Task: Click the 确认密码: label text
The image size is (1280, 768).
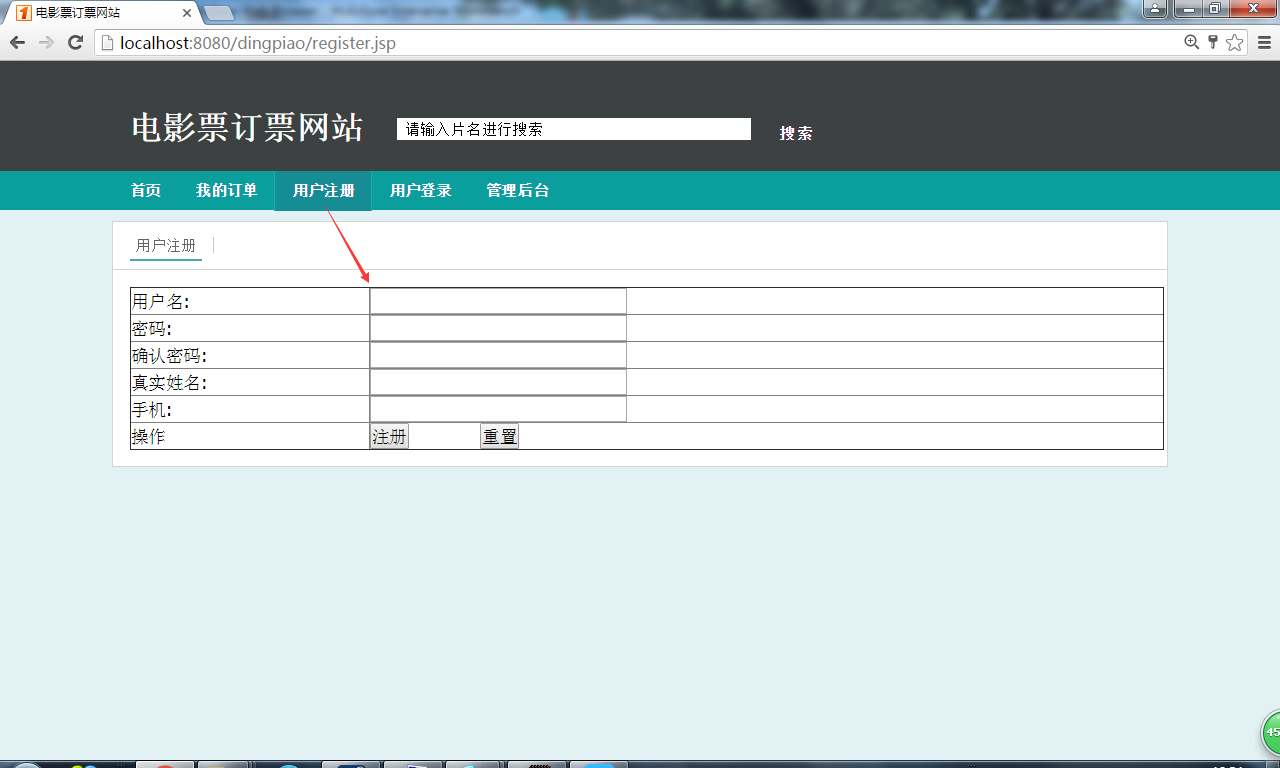Action: coord(169,356)
